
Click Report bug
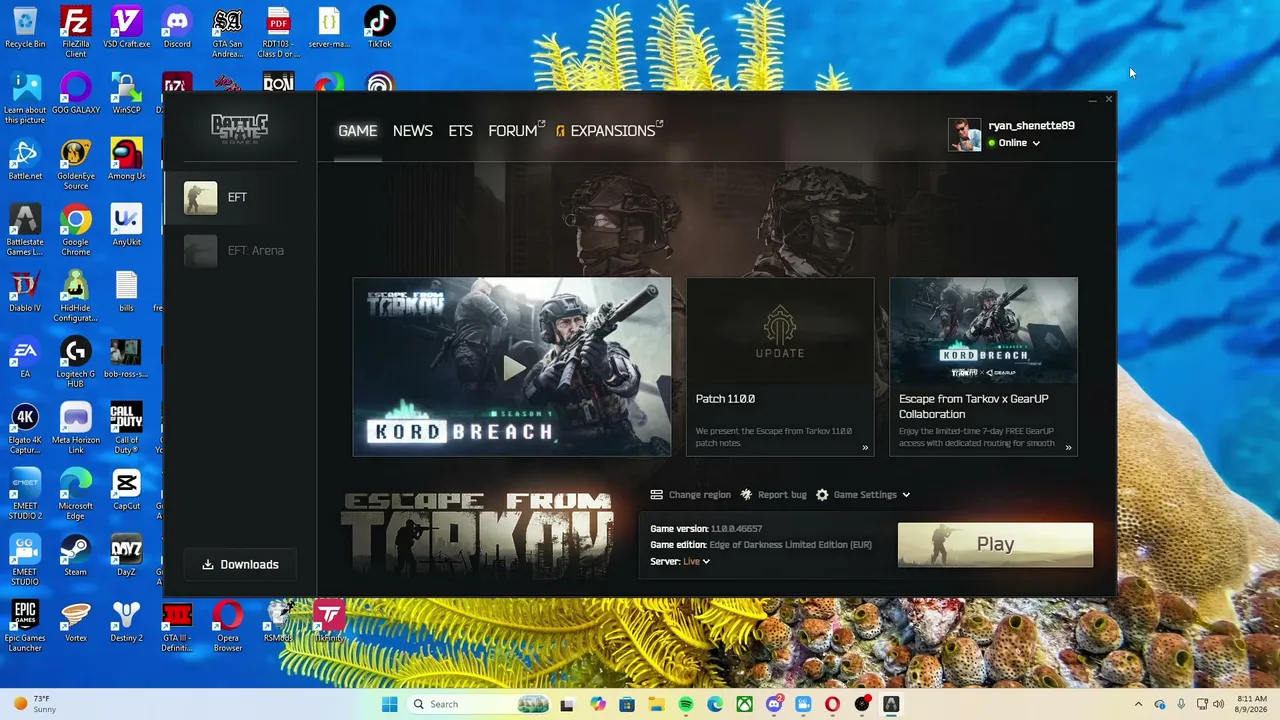click(x=773, y=495)
